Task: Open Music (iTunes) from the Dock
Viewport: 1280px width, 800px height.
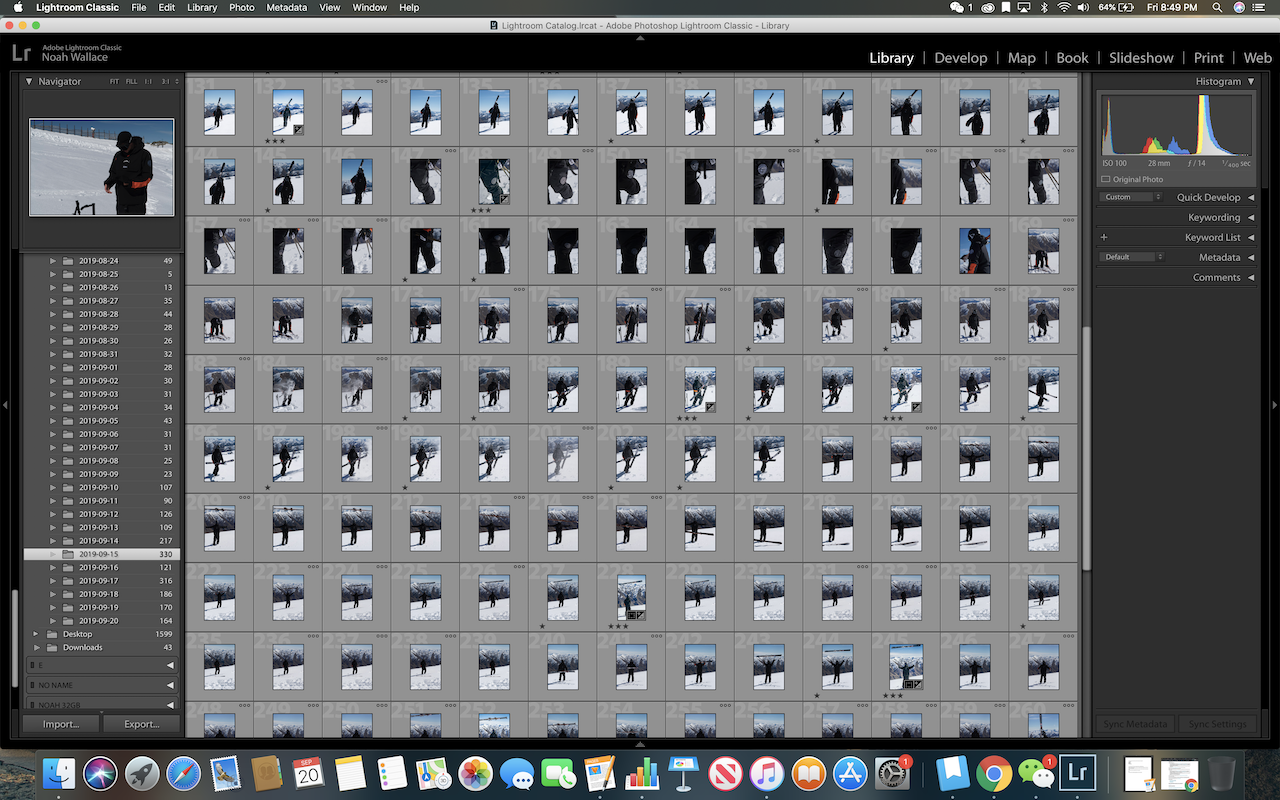Action: point(766,773)
